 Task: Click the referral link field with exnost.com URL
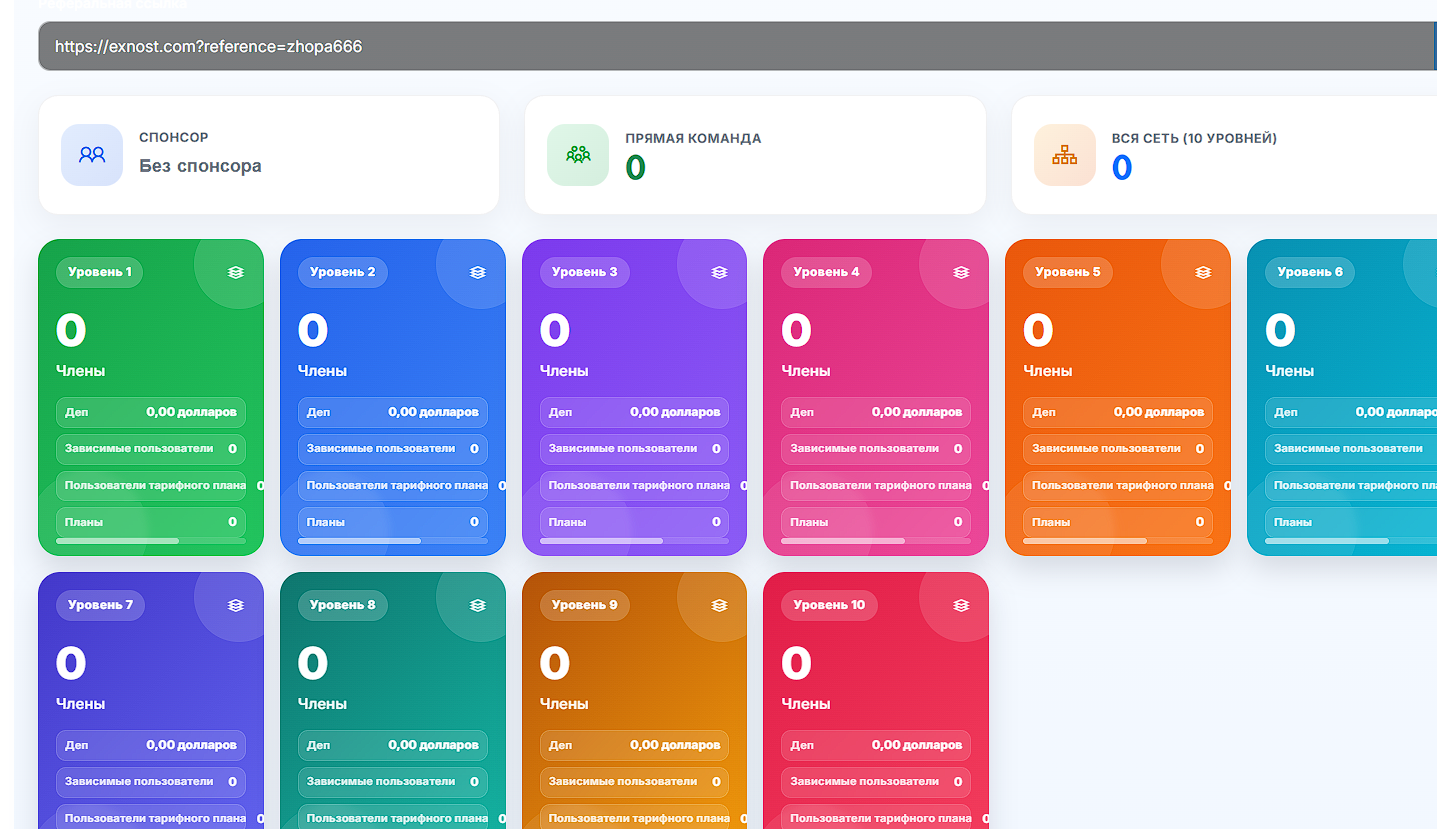point(736,46)
